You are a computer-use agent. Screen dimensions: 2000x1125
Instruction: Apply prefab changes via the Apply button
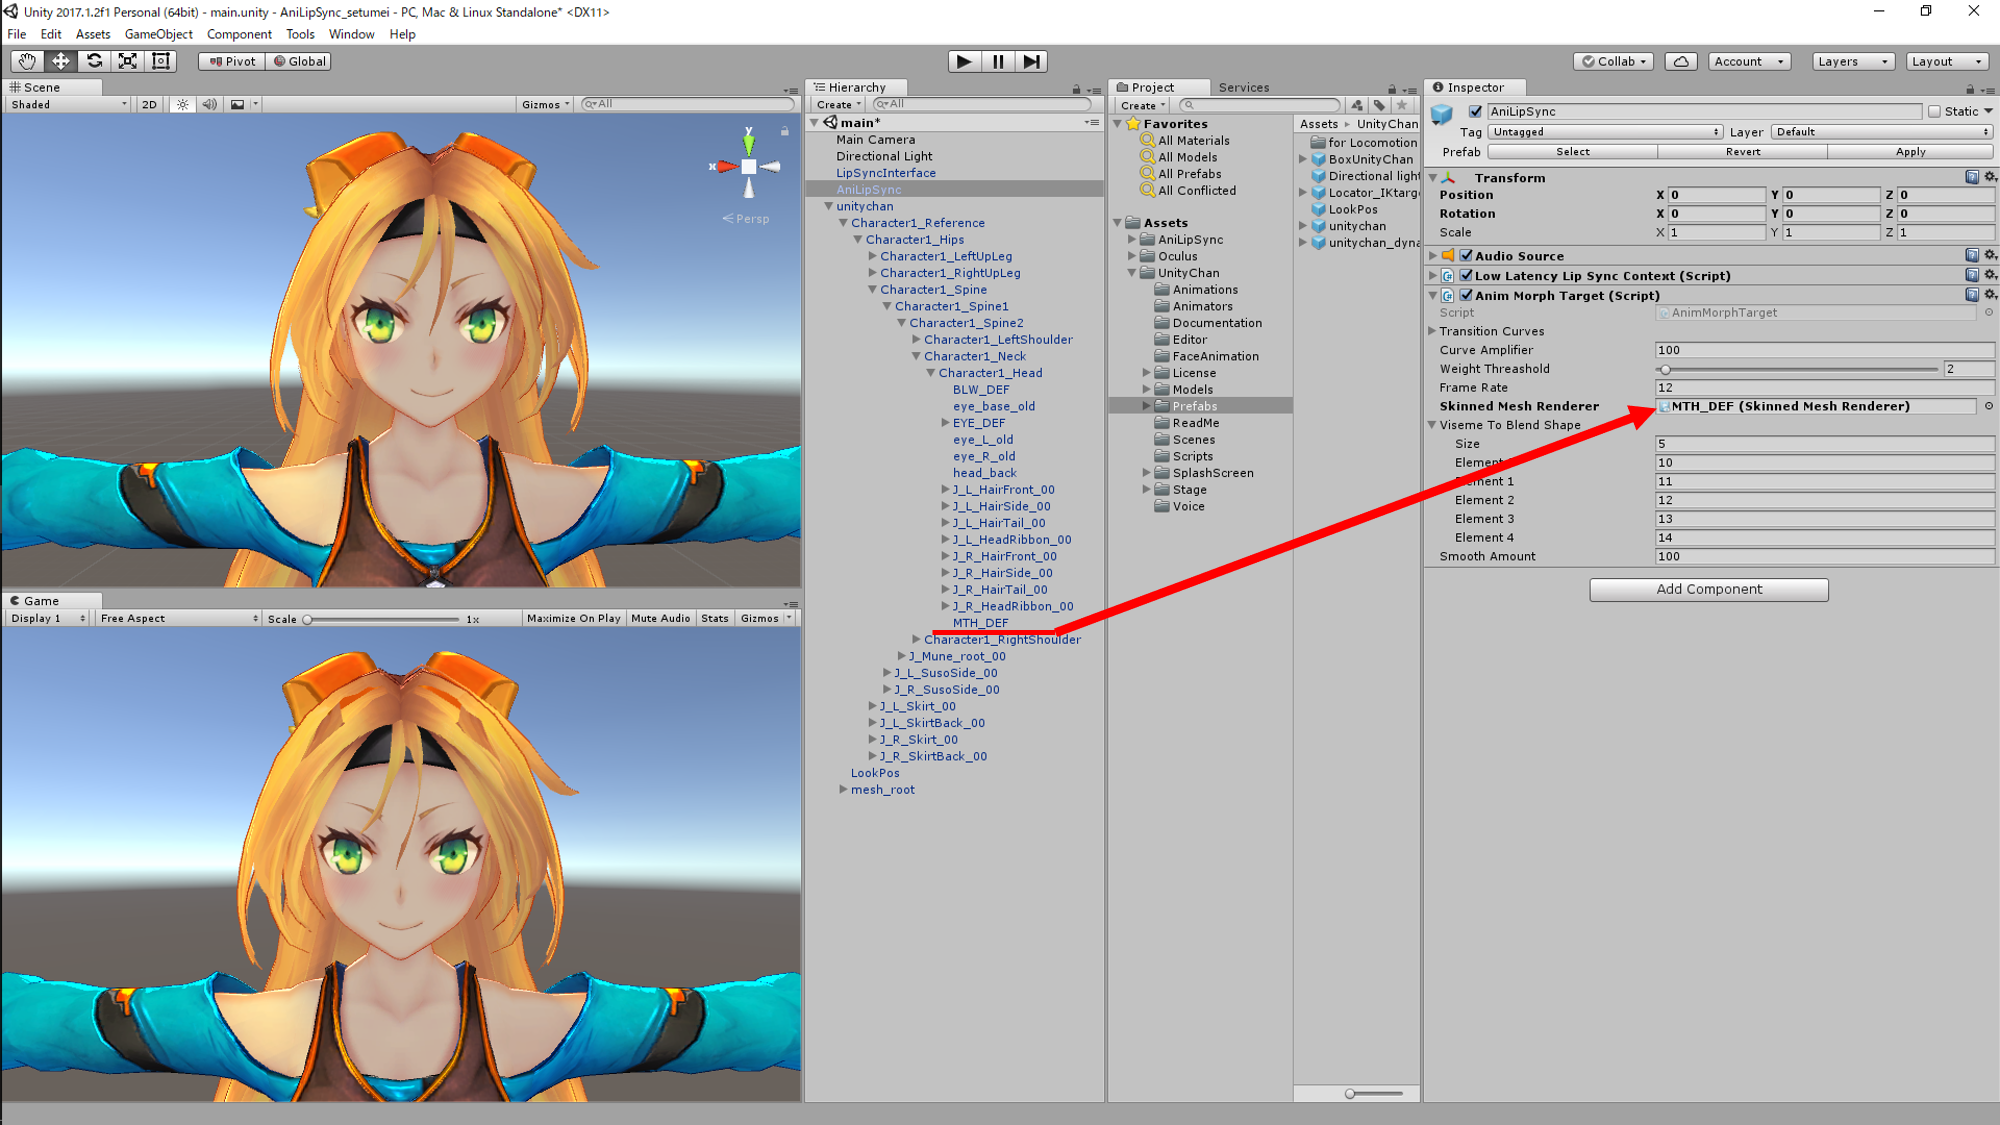tap(1910, 151)
